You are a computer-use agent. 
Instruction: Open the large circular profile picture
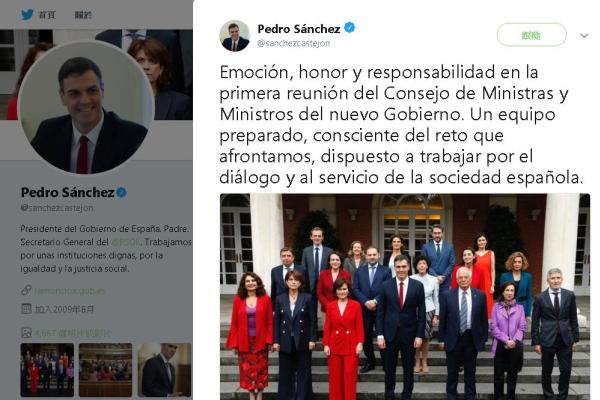pyautogui.click(x=86, y=108)
